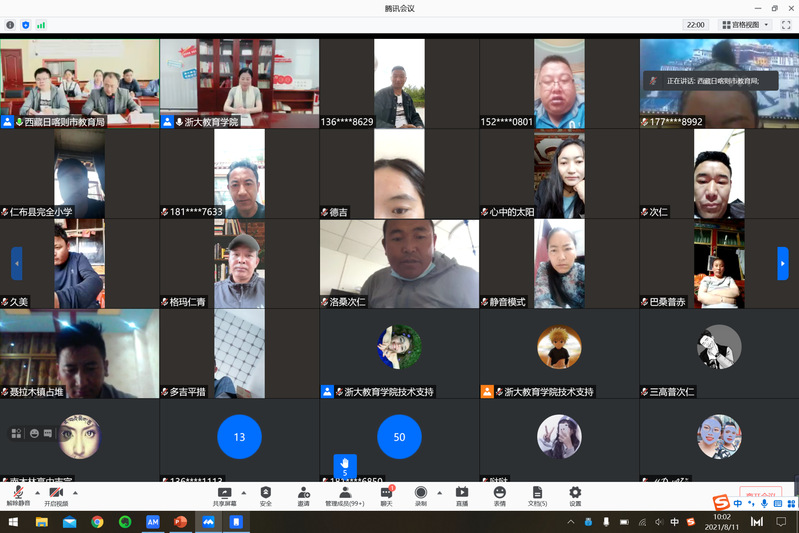Image resolution: width=799 pixels, height=533 pixels.
Task: Click the unmute microphone icon
Action: click(x=18, y=493)
